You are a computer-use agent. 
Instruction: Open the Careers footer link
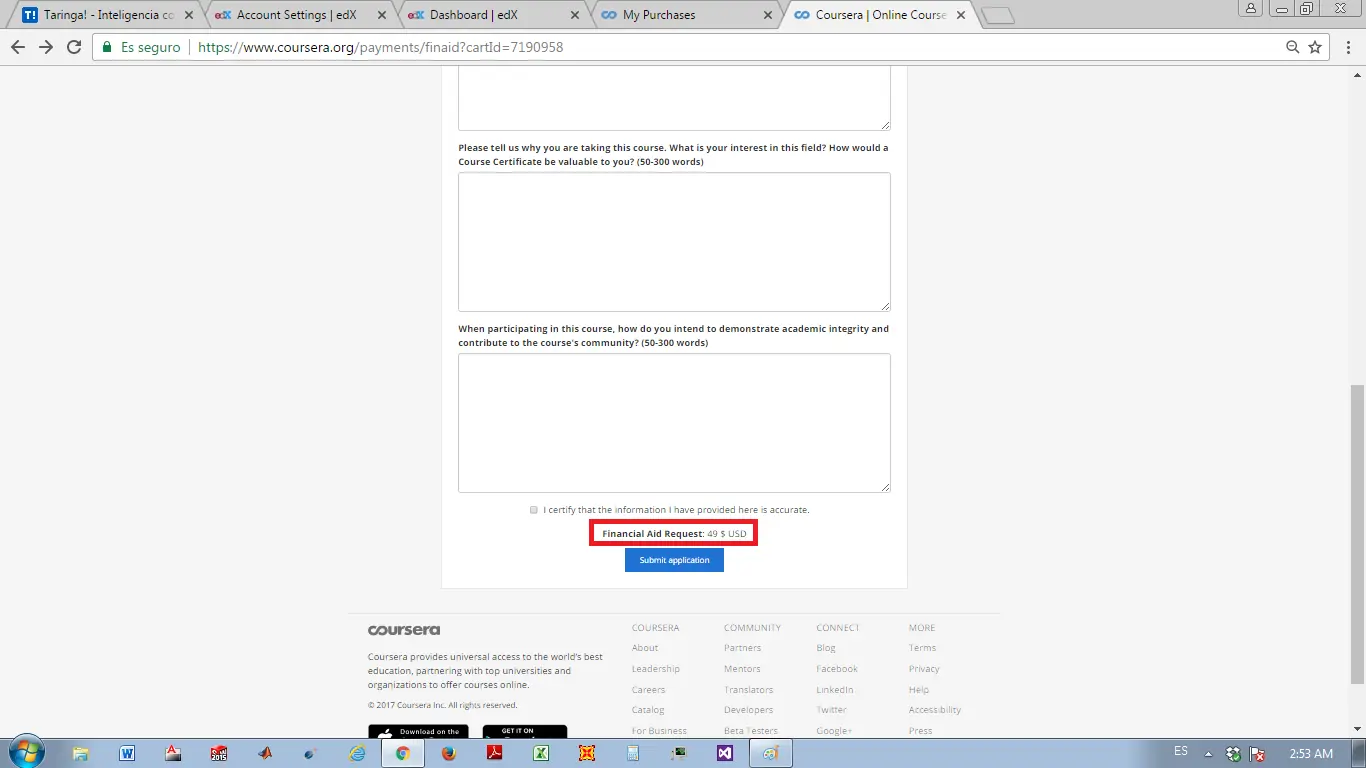pos(648,690)
